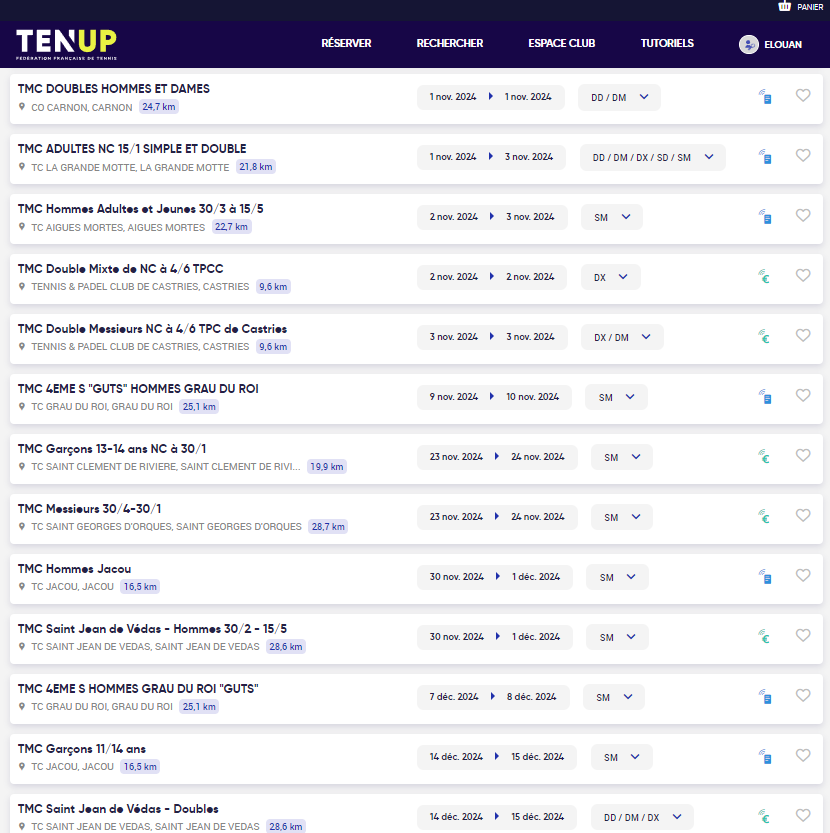Click the euro payment icon for TMC Double Mixte

[764, 277]
